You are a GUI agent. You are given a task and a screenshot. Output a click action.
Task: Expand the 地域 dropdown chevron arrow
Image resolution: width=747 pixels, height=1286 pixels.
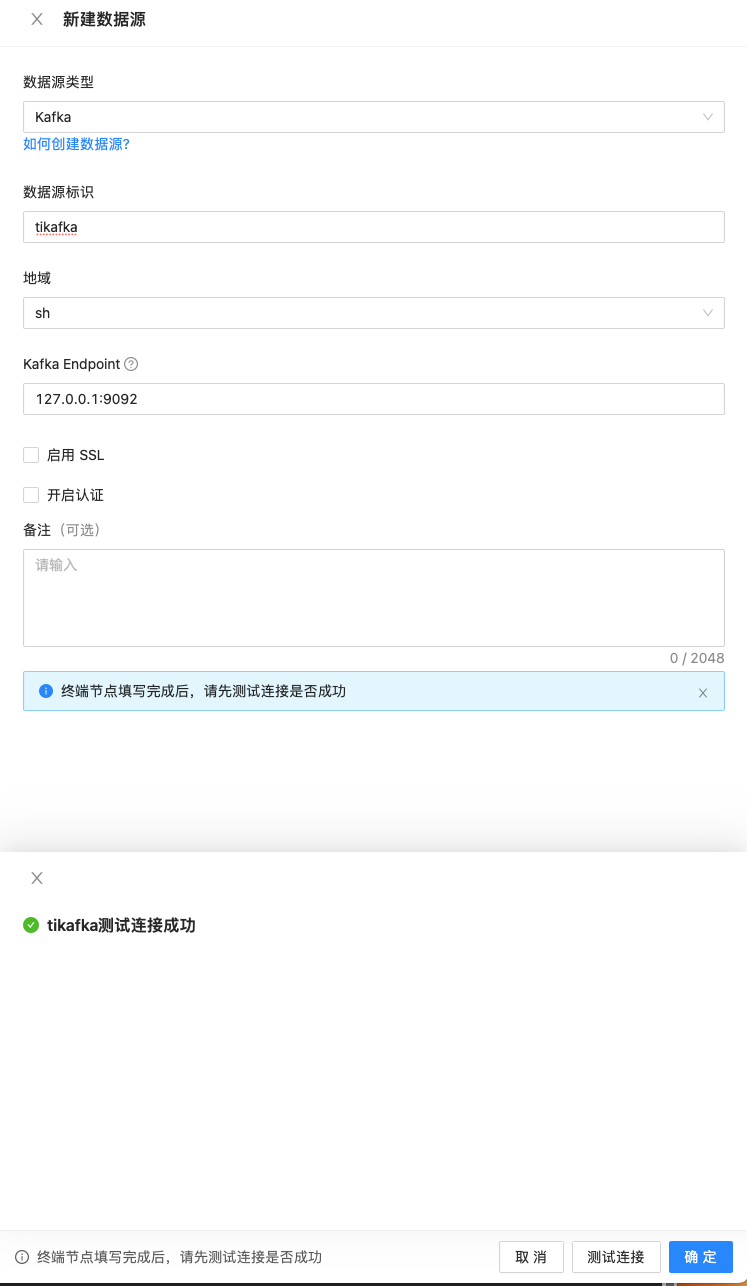coord(708,313)
